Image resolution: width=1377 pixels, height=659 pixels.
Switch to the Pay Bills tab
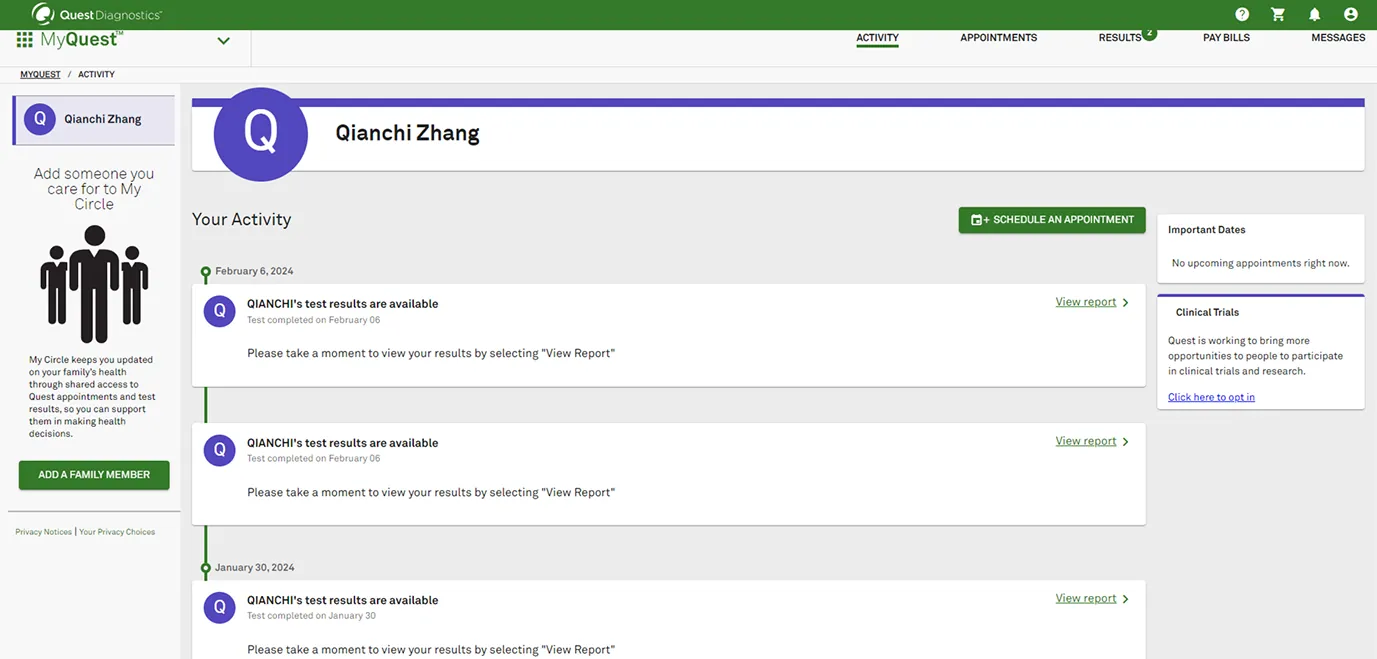pos(1226,38)
